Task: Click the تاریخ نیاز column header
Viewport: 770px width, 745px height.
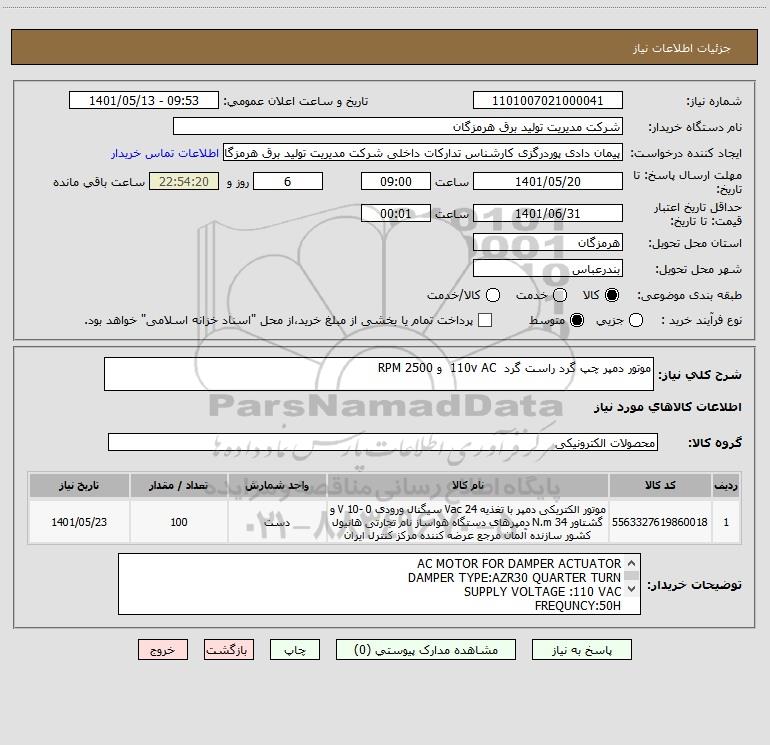Action: click(x=79, y=485)
